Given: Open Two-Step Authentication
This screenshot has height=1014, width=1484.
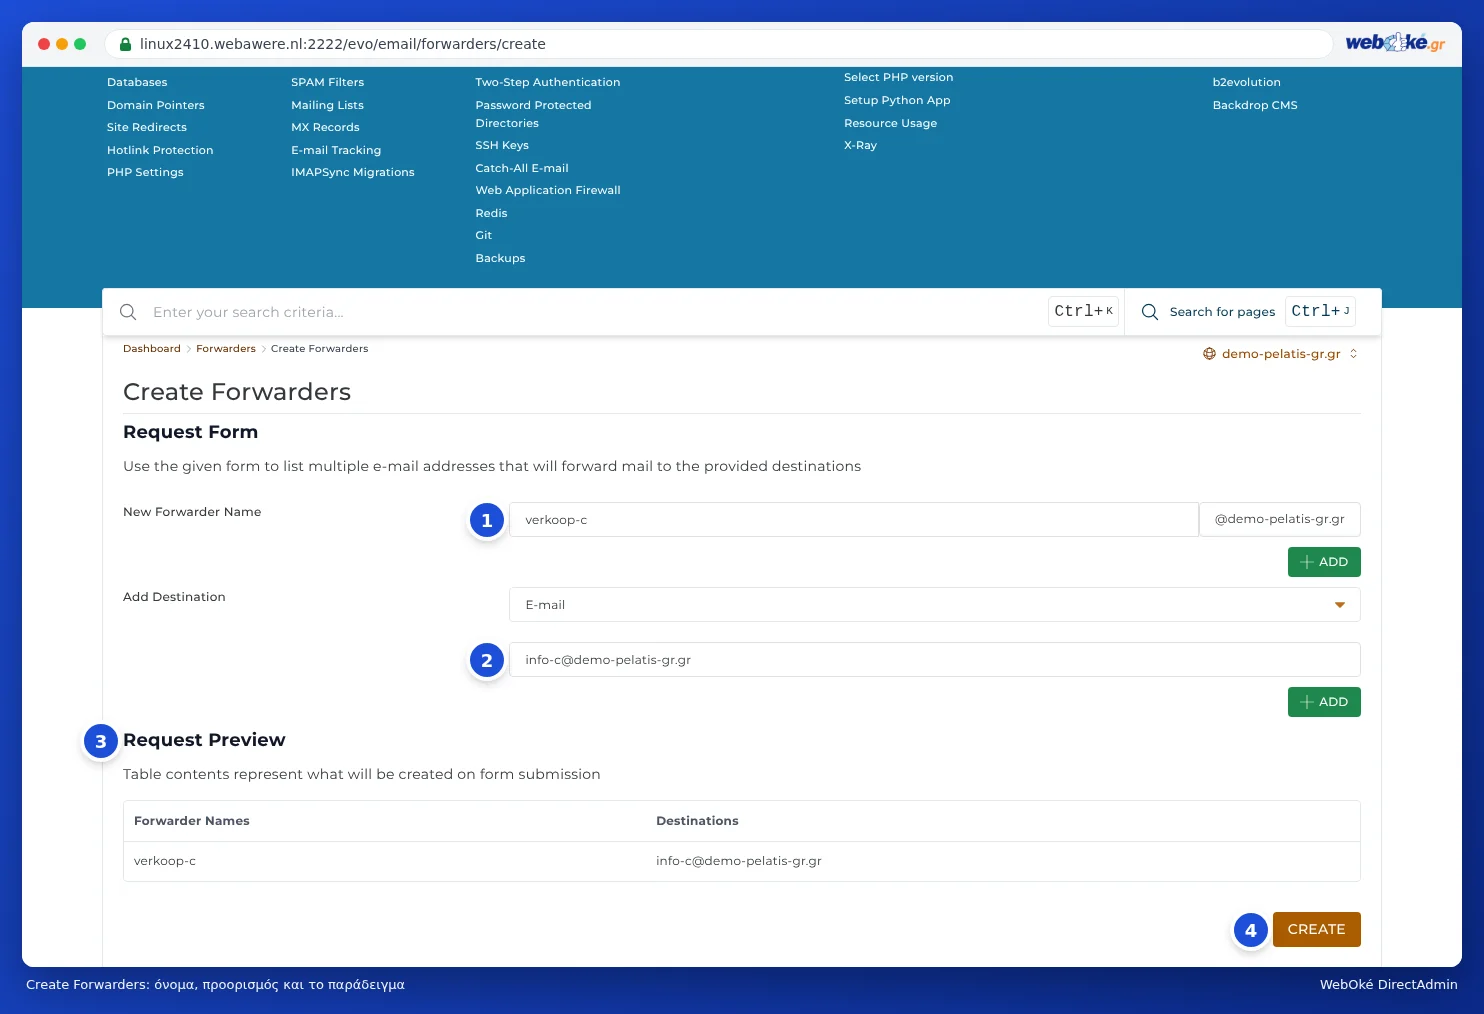Looking at the screenshot, I should (x=548, y=82).
